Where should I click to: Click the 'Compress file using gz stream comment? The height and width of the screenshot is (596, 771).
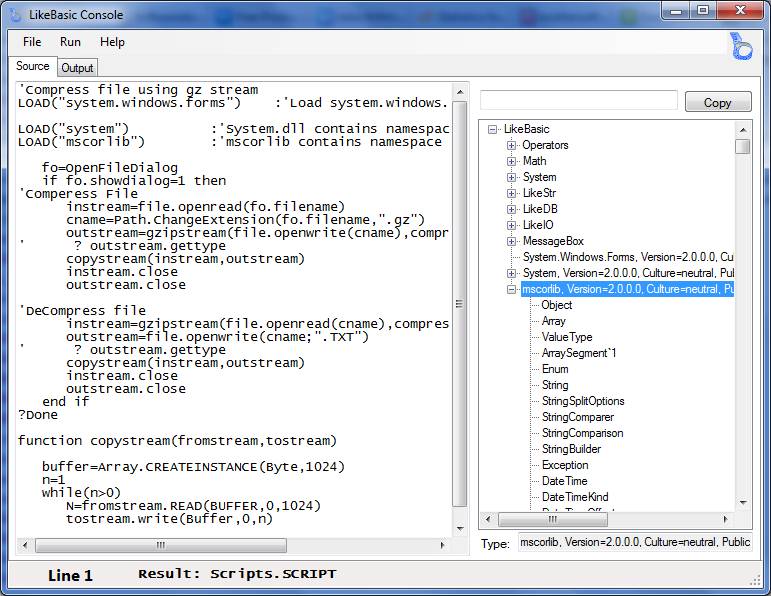(138, 89)
